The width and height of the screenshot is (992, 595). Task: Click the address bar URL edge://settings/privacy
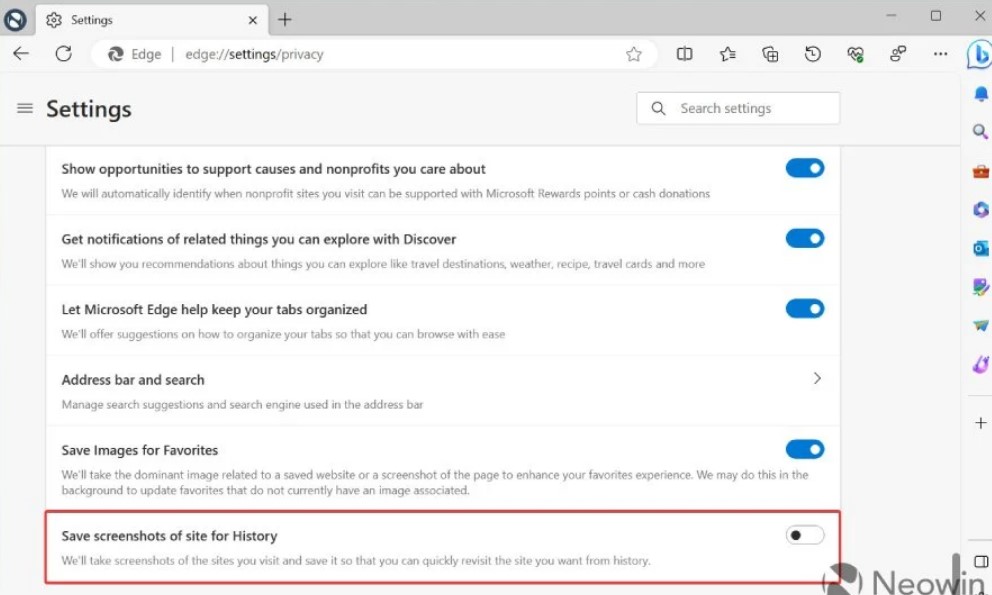click(x=254, y=54)
